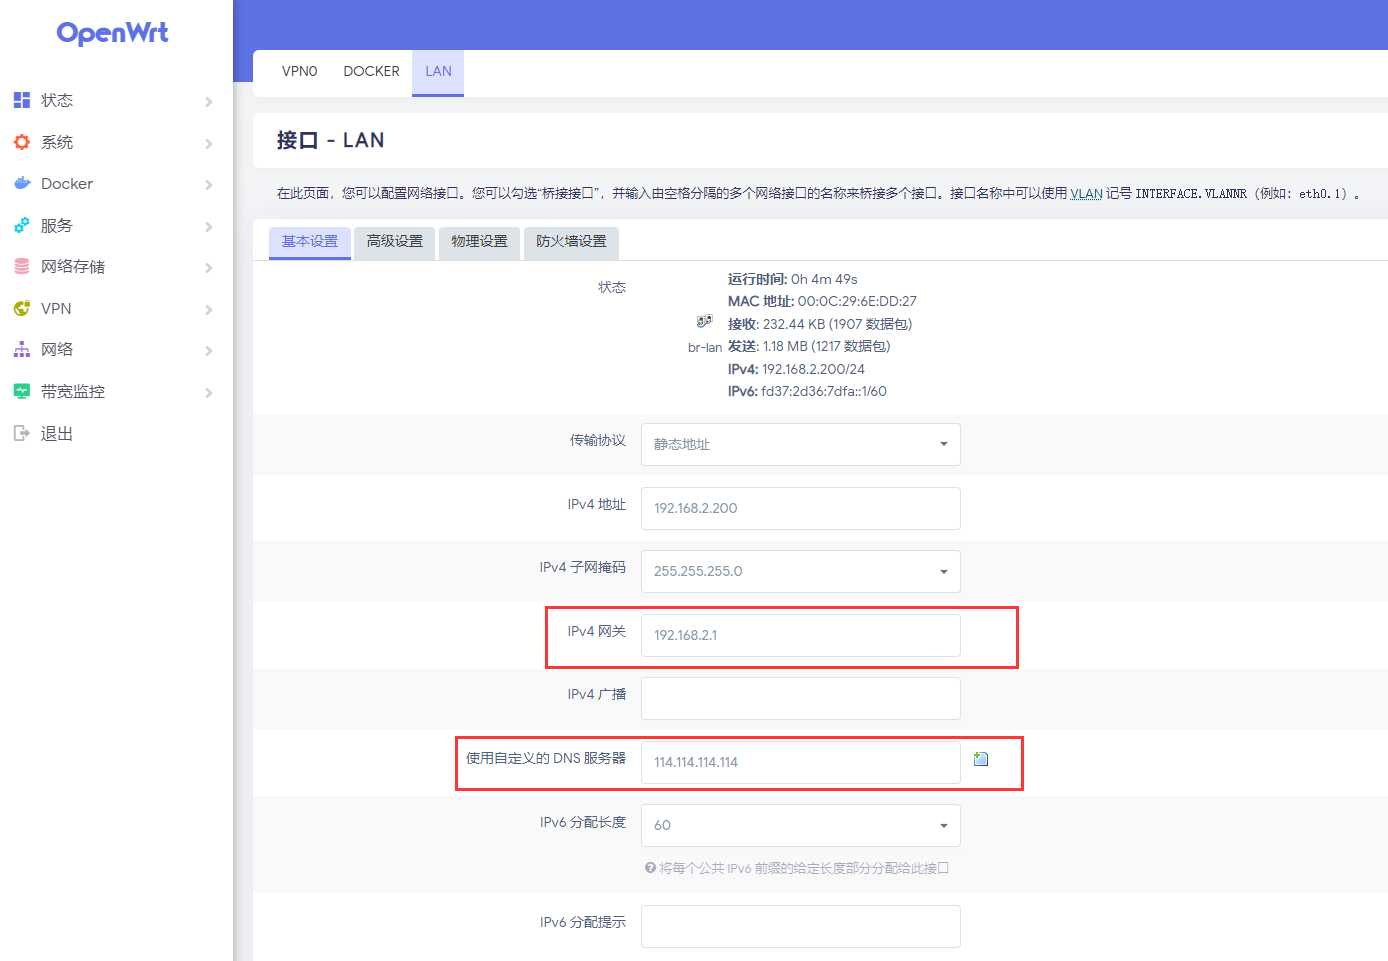Click the 服务 gears icon in sidebar

click(x=22, y=225)
